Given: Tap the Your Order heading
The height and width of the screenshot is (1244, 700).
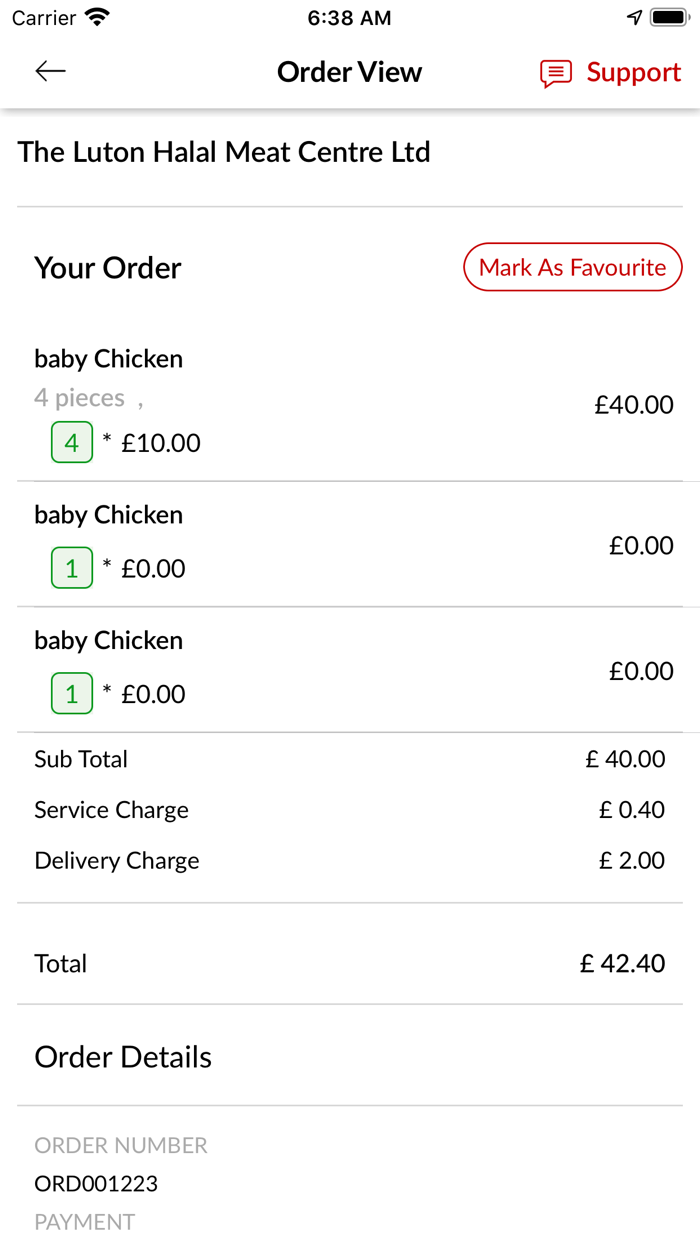Looking at the screenshot, I should click(108, 268).
